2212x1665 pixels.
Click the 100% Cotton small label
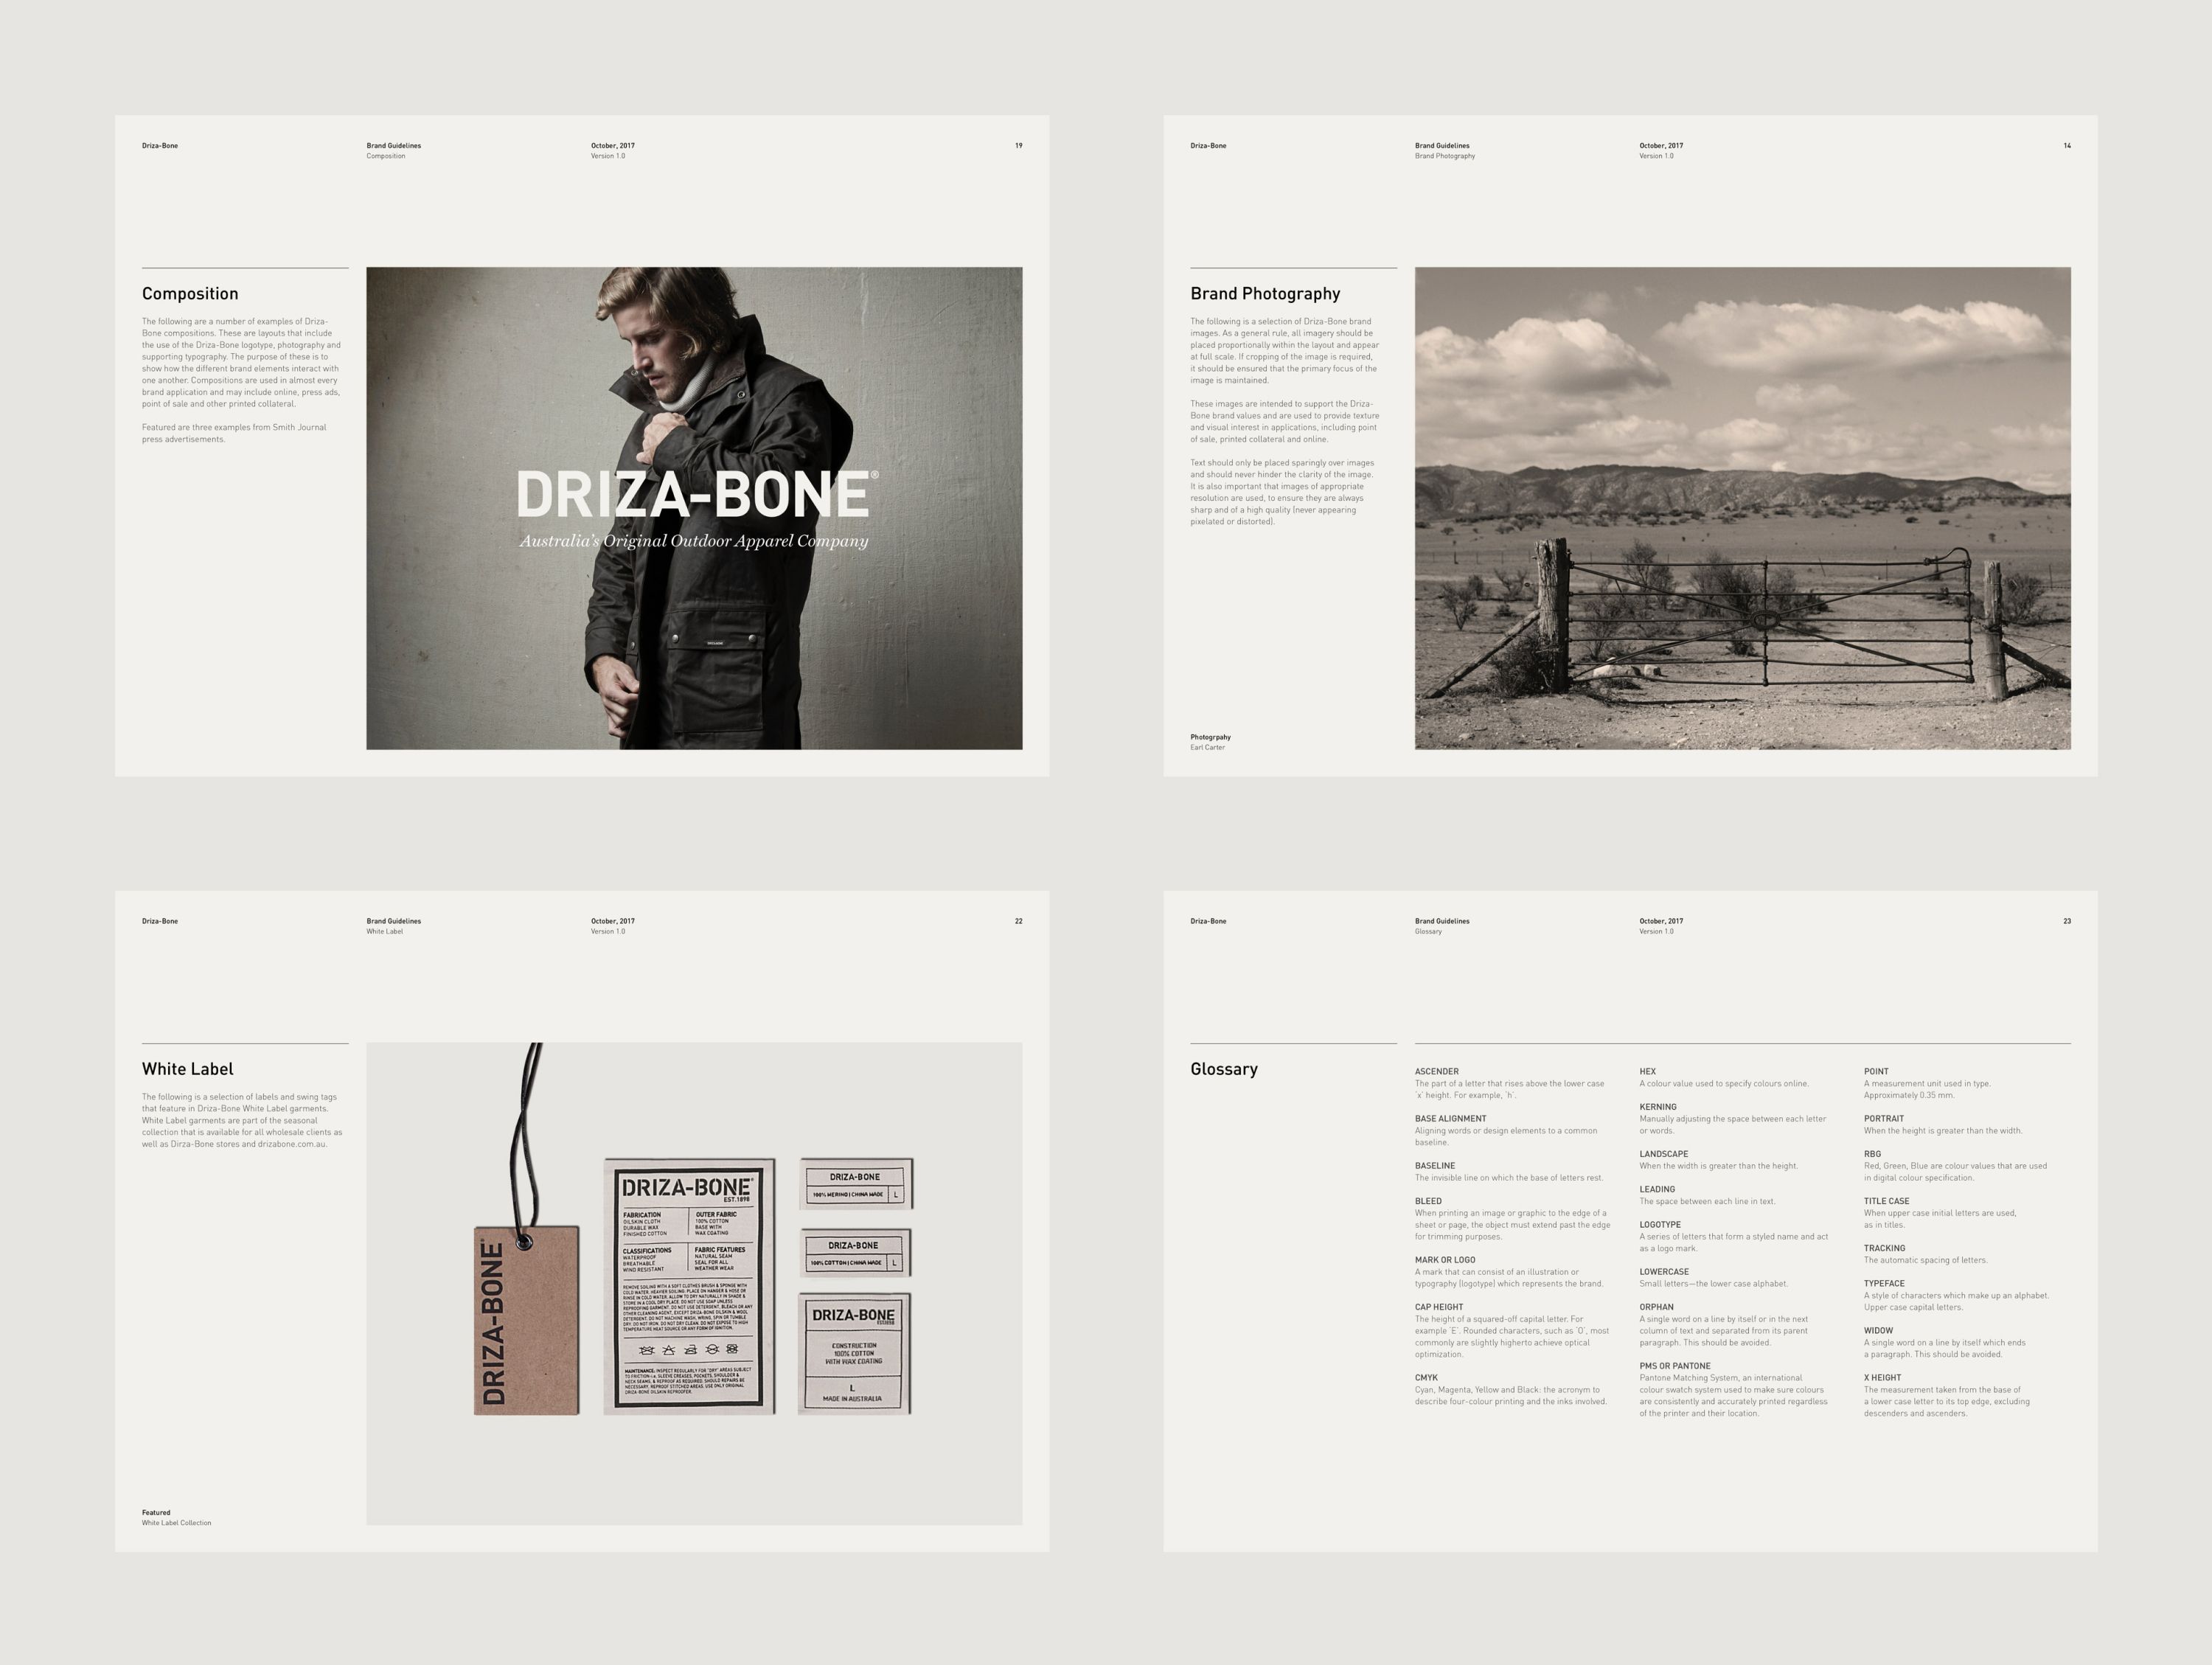854,1253
